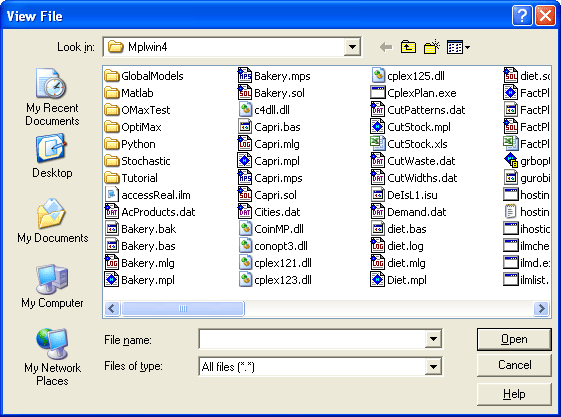Click the context help question-mark button
The width and height of the screenshot is (561, 417).
click(522, 16)
